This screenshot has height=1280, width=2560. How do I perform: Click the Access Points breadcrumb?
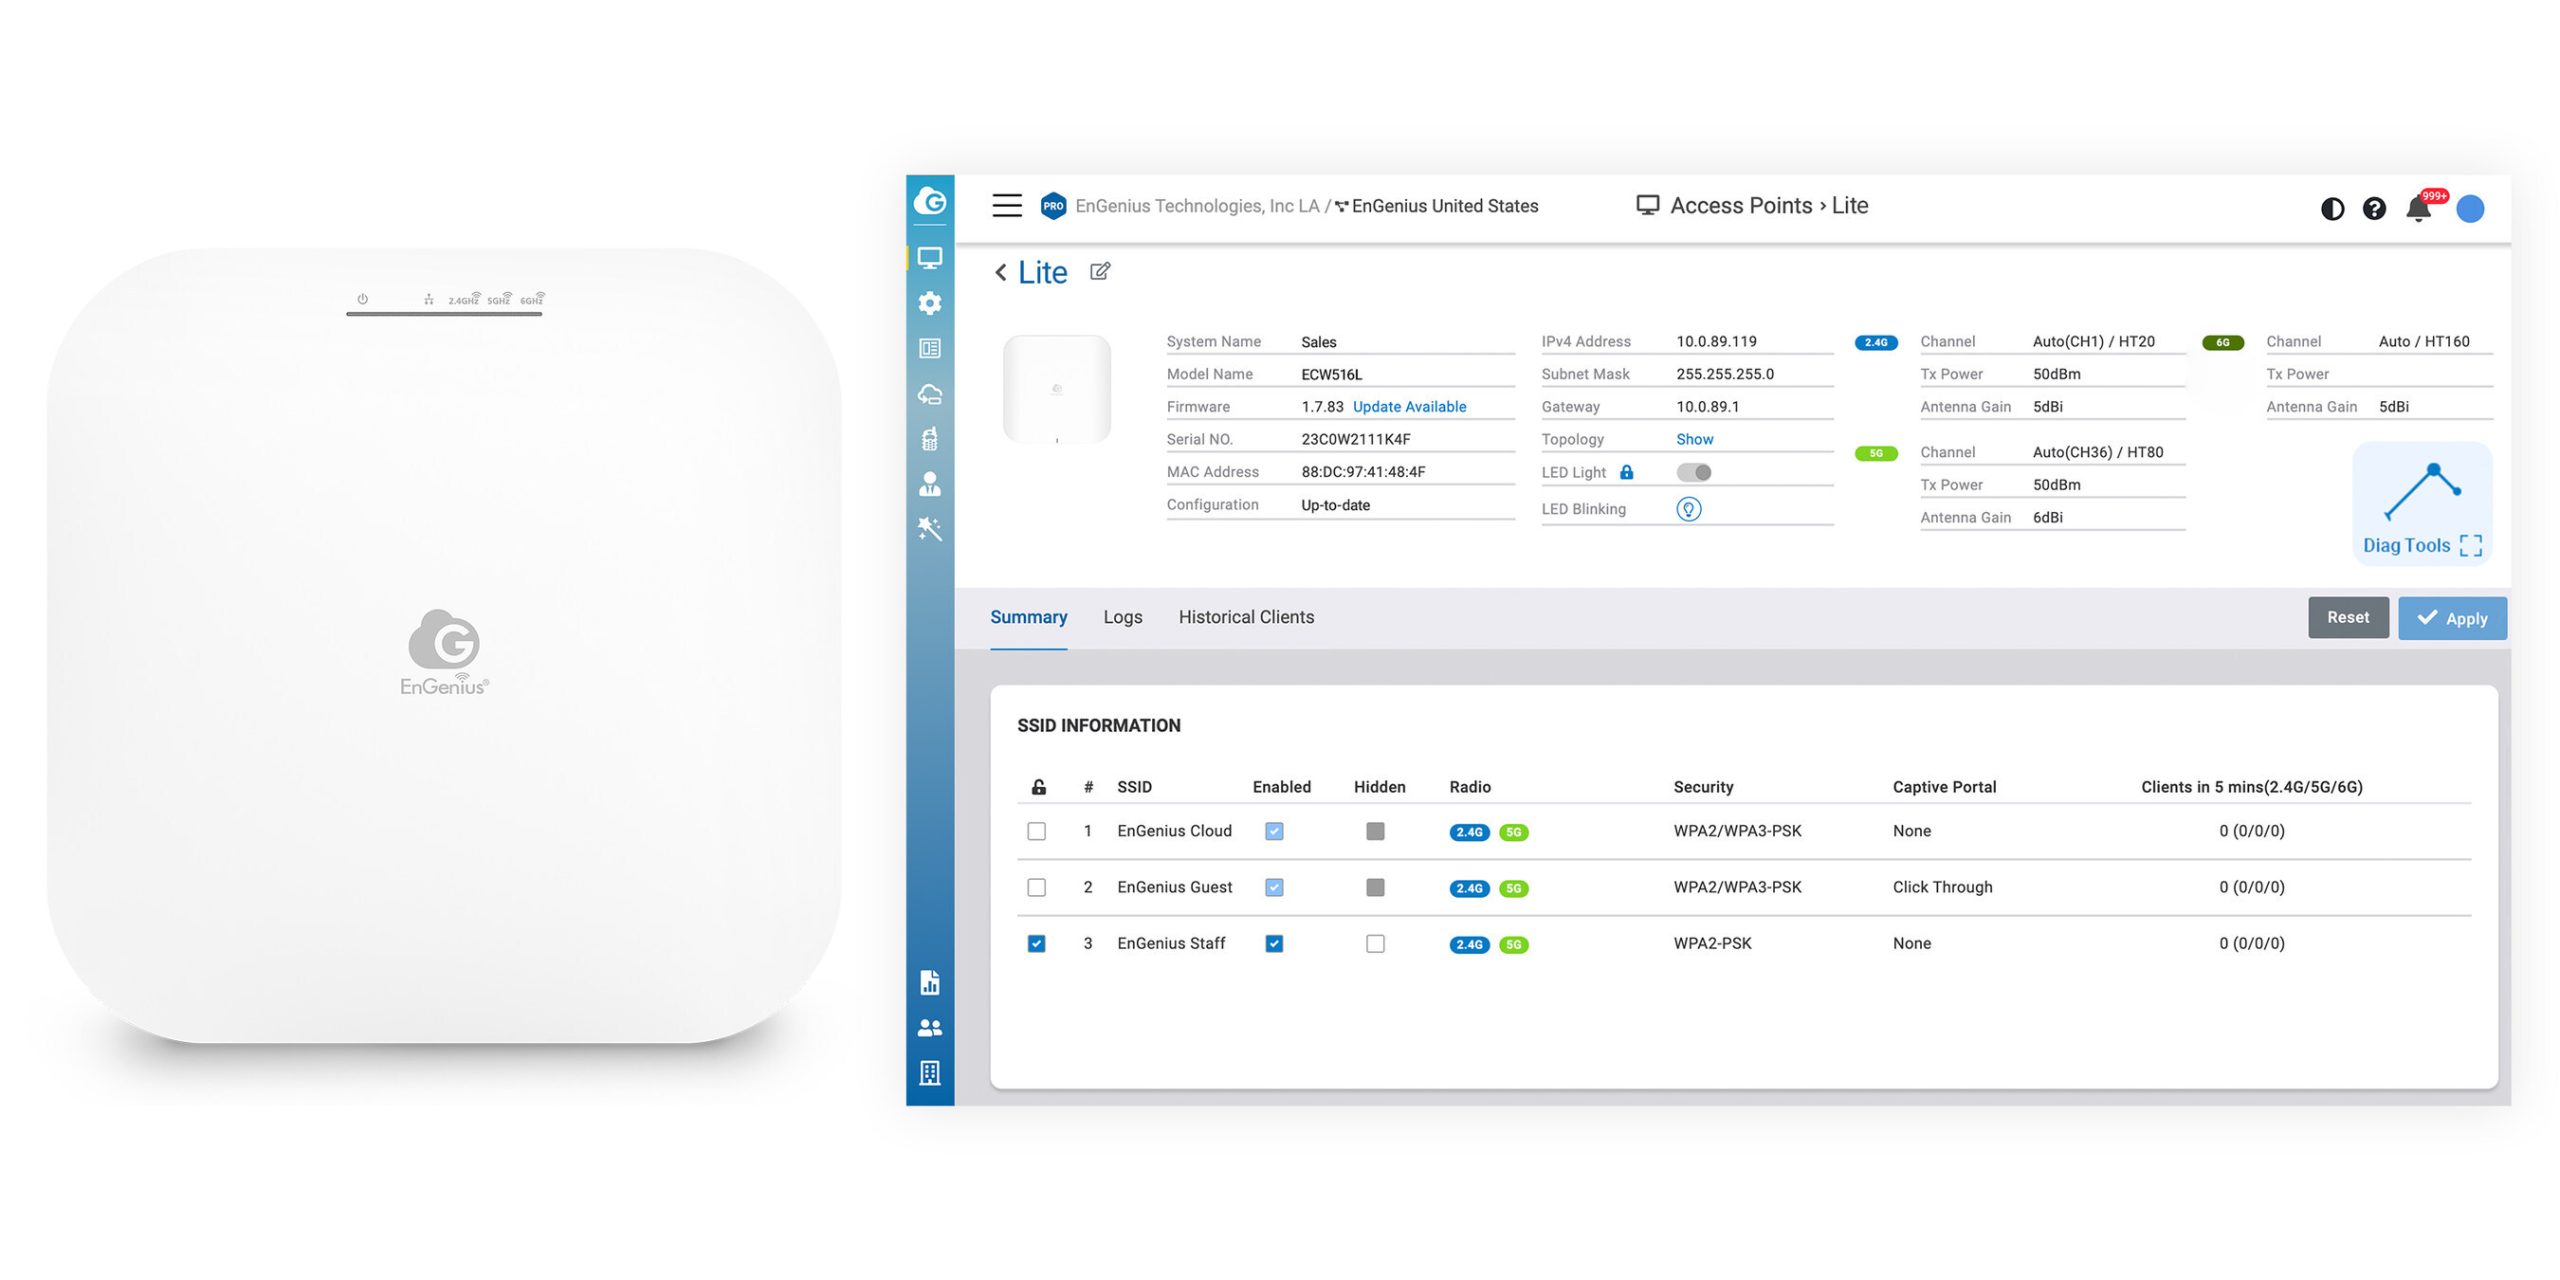tap(1740, 205)
